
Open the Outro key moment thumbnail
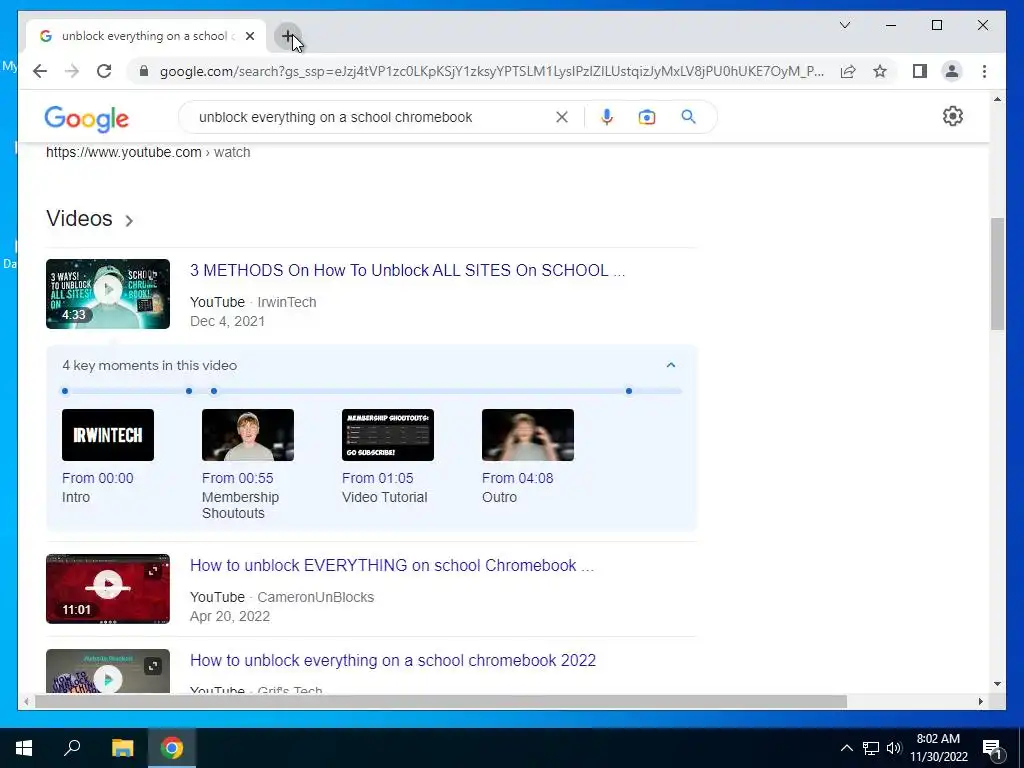[x=528, y=435]
